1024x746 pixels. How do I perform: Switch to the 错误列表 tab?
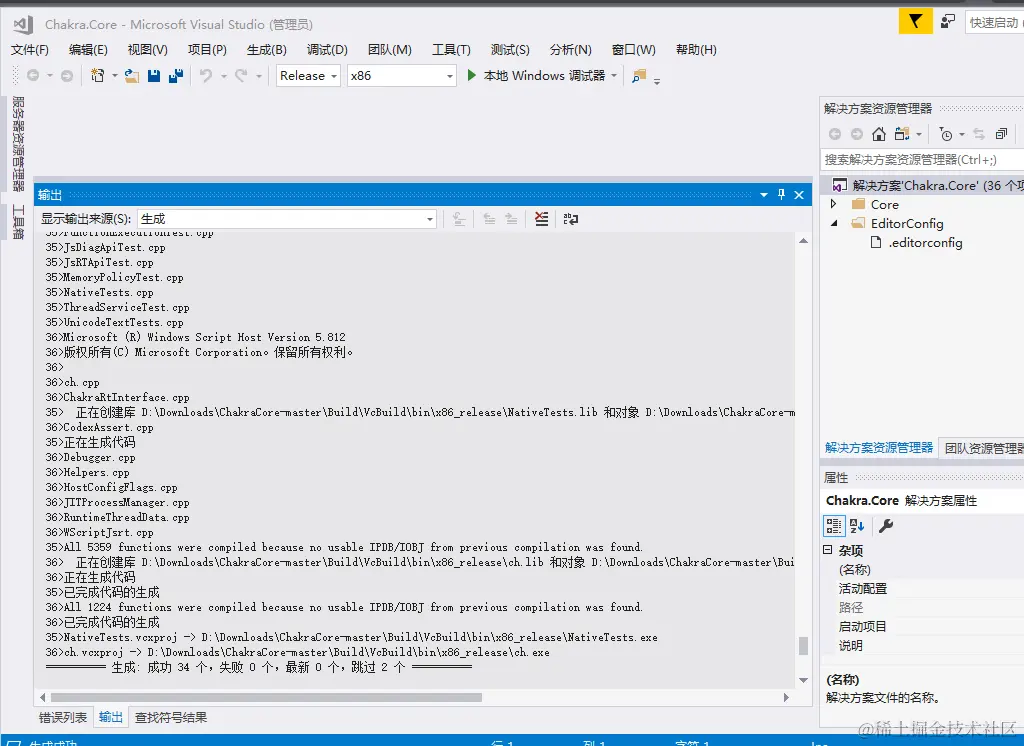(63, 717)
